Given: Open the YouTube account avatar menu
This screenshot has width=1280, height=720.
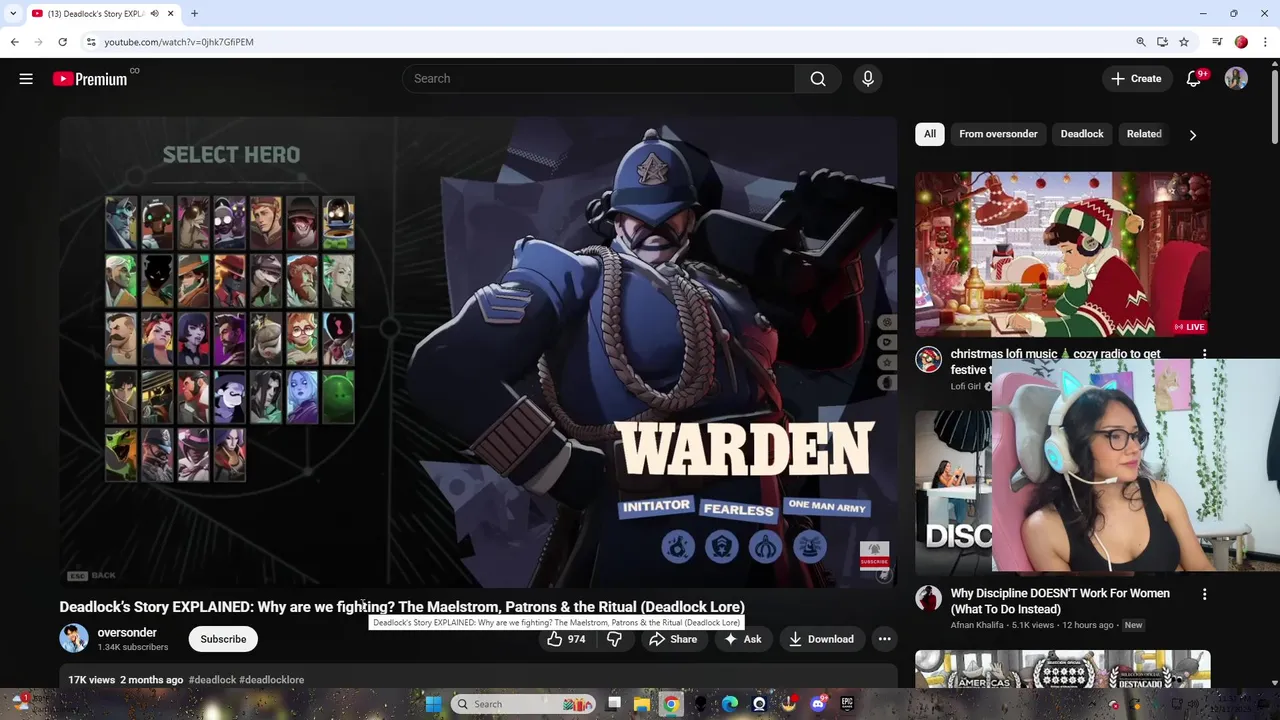Looking at the screenshot, I should (x=1236, y=79).
